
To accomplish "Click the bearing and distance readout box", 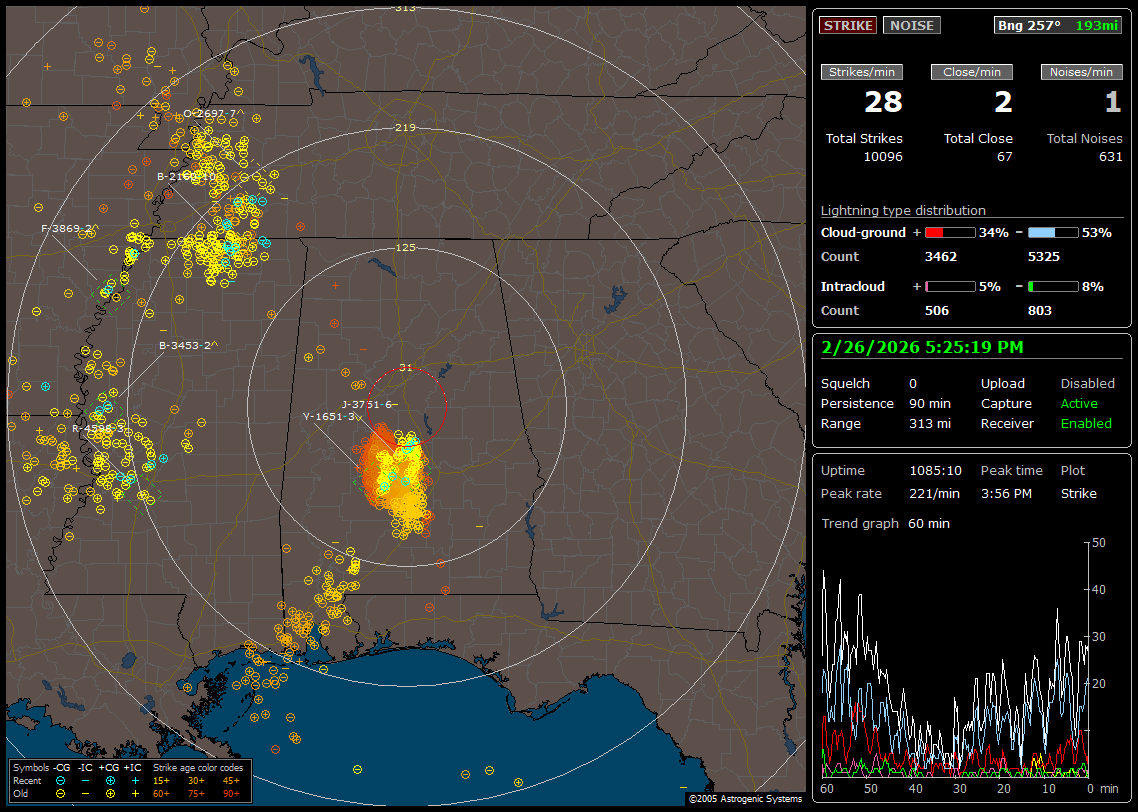I will coord(1058,25).
